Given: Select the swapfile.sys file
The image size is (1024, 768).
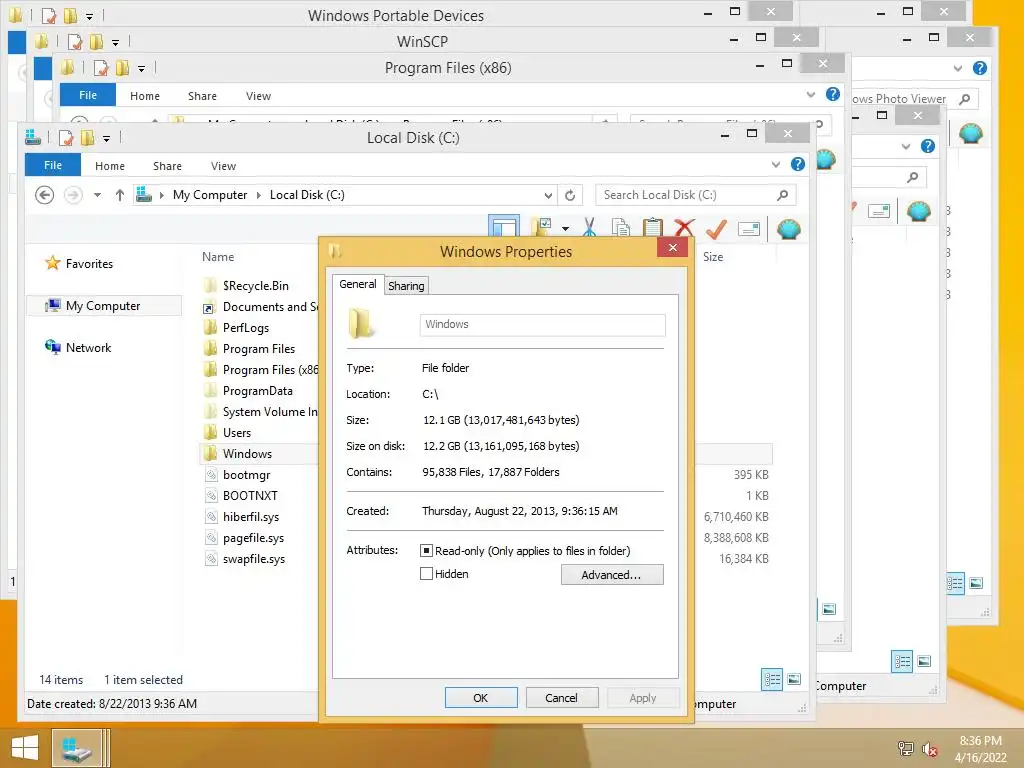Looking at the screenshot, I should (254, 558).
